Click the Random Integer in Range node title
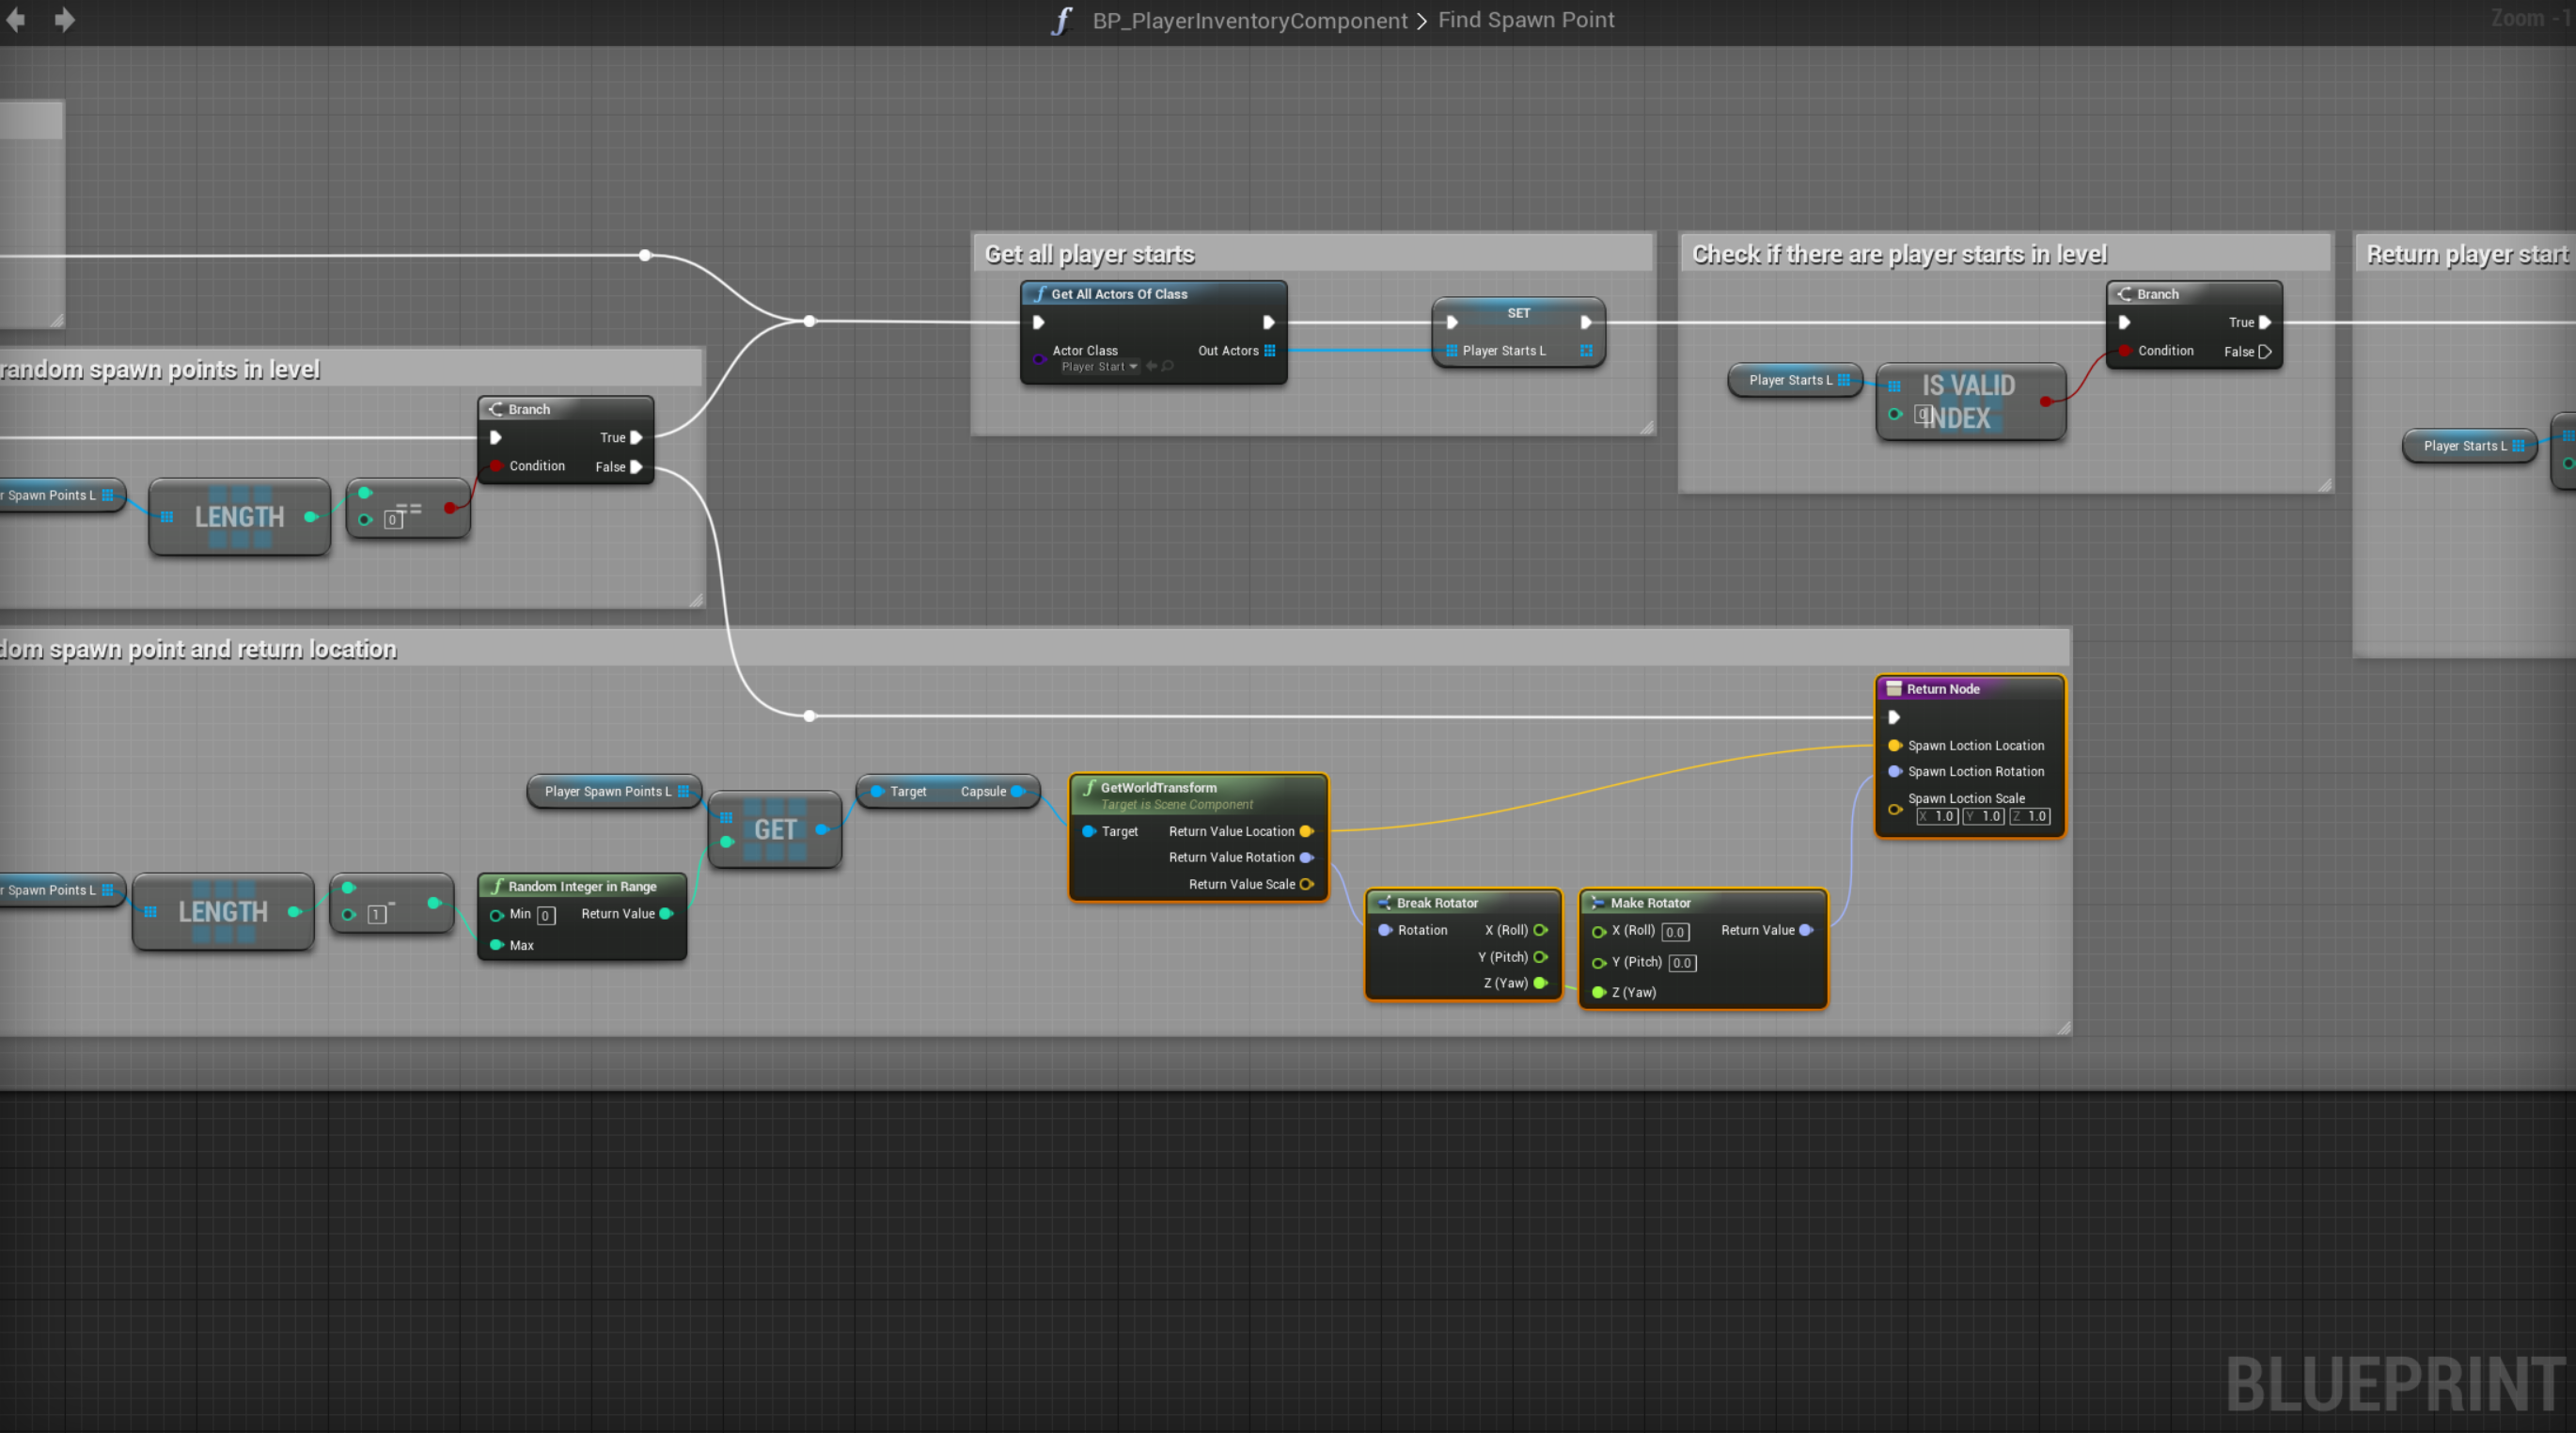This screenshot has width=2576, height=1433. tap(581, 887)
